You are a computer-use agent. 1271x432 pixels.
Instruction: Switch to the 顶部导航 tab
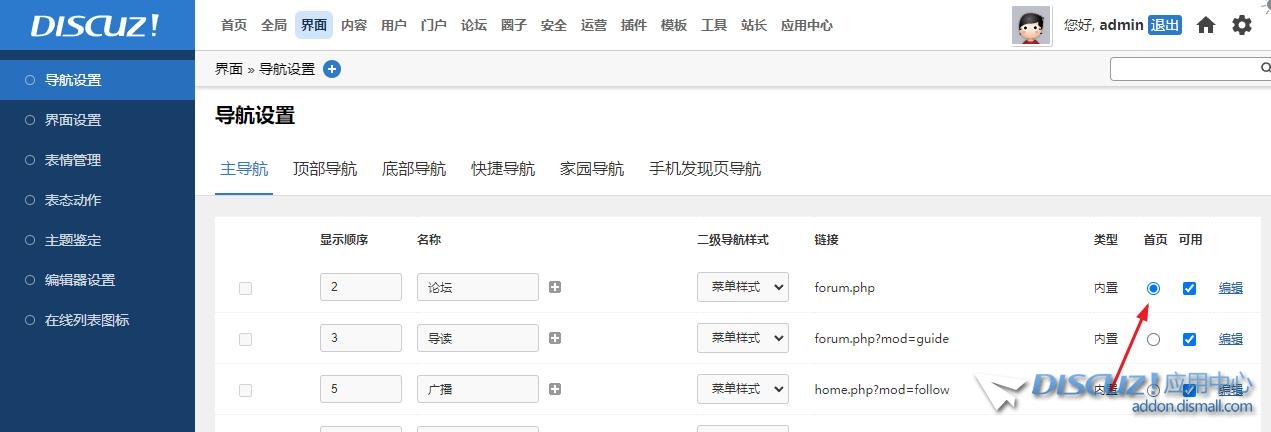pyautogui.click(x=324, y=169)
